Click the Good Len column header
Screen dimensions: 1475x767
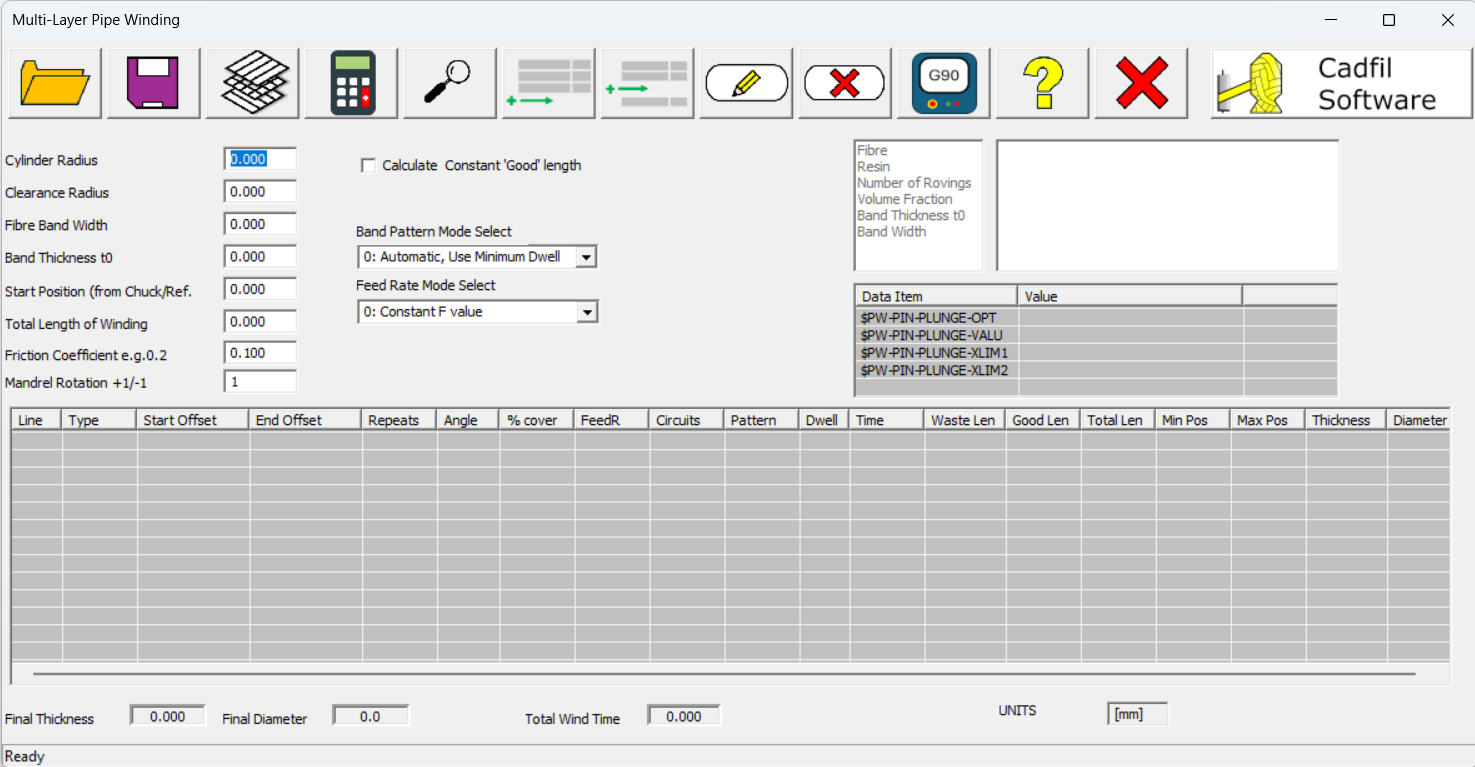pyautogui.click(x=1043, y=420)
